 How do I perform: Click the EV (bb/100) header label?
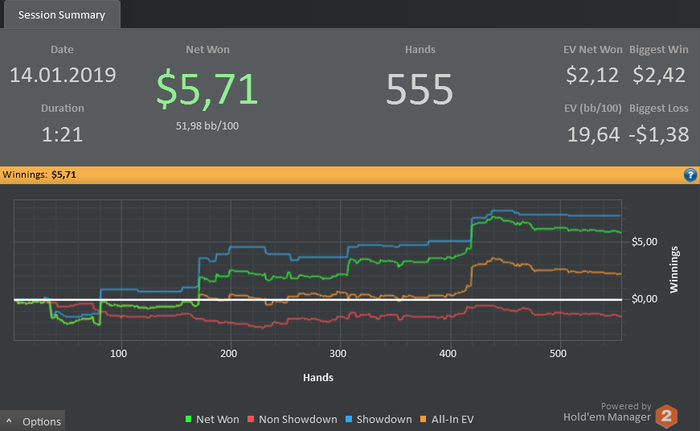592,109
